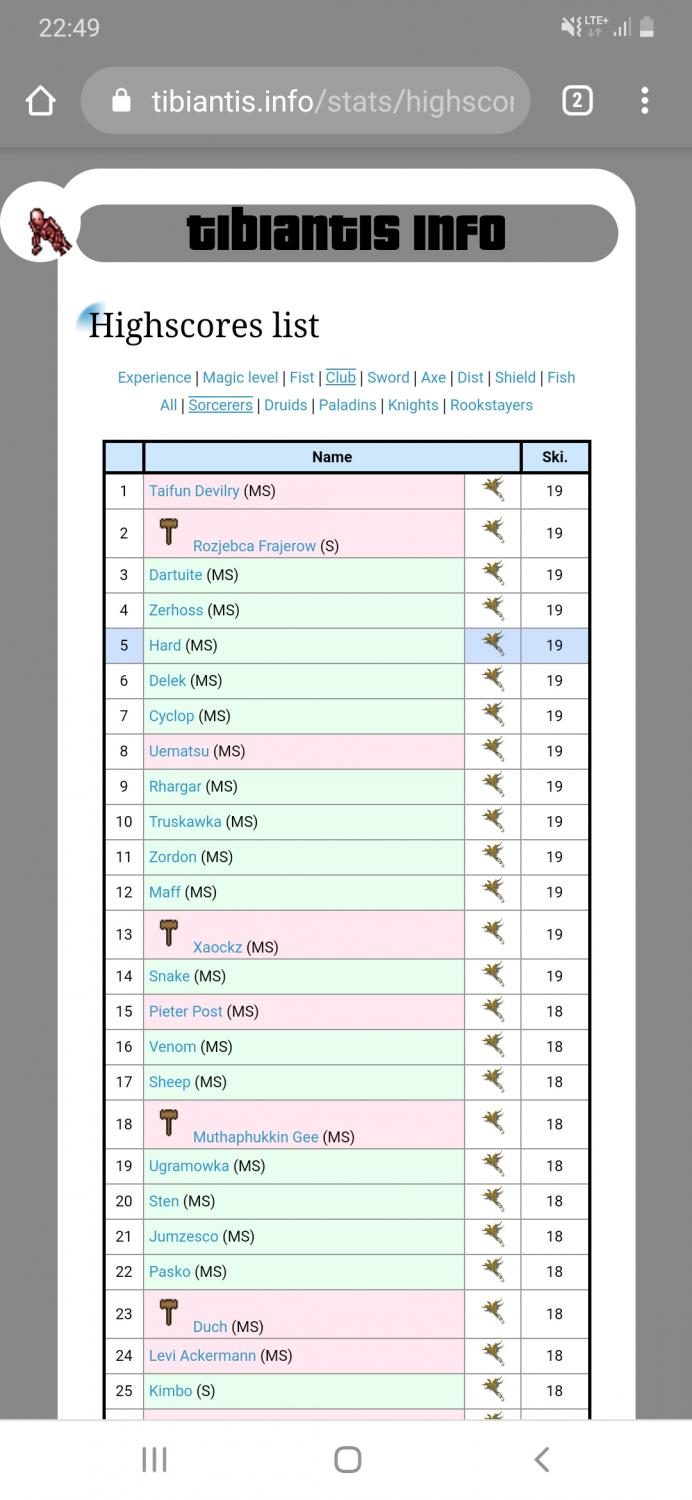Show Rookstayers highscores
Image resolution: width=692 pixels, height=1500 pixels.
[491, 405]
